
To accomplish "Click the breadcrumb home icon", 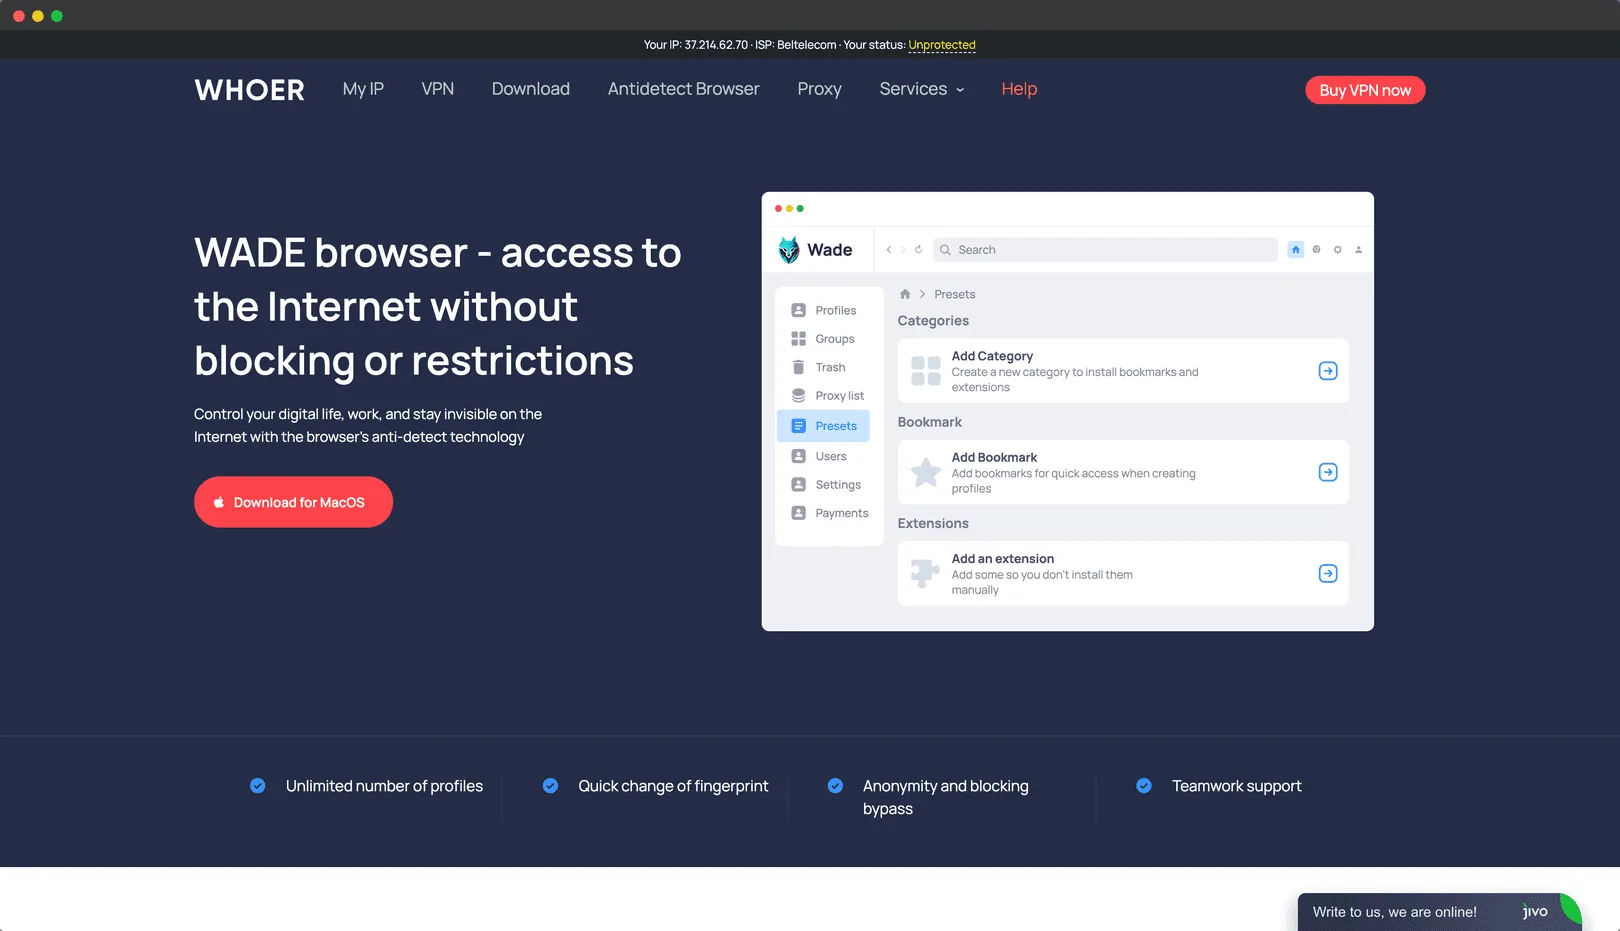I will [905, 294].
